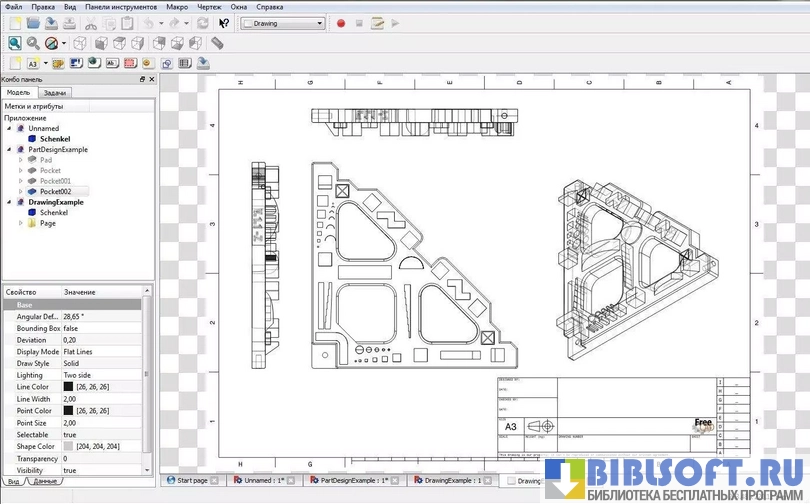Toggle the Visibility property value
Screen dimensions: 810x504
[70, 470]
